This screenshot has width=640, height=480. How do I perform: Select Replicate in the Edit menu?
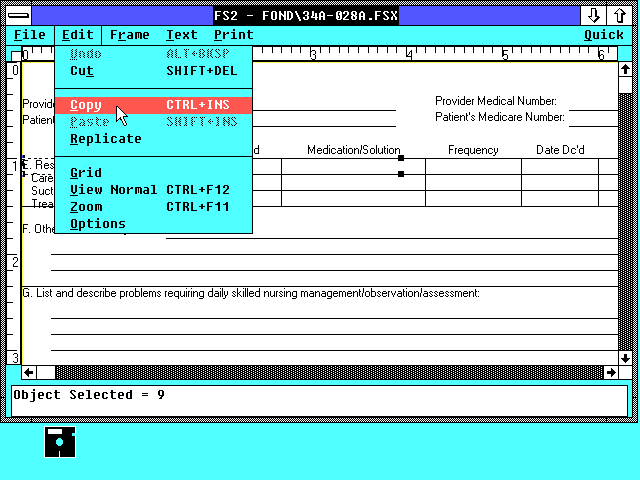point(153,139)
